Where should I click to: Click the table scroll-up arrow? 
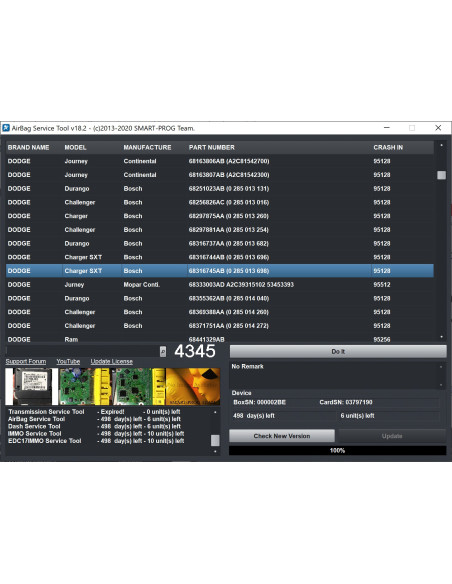(442, 146)
